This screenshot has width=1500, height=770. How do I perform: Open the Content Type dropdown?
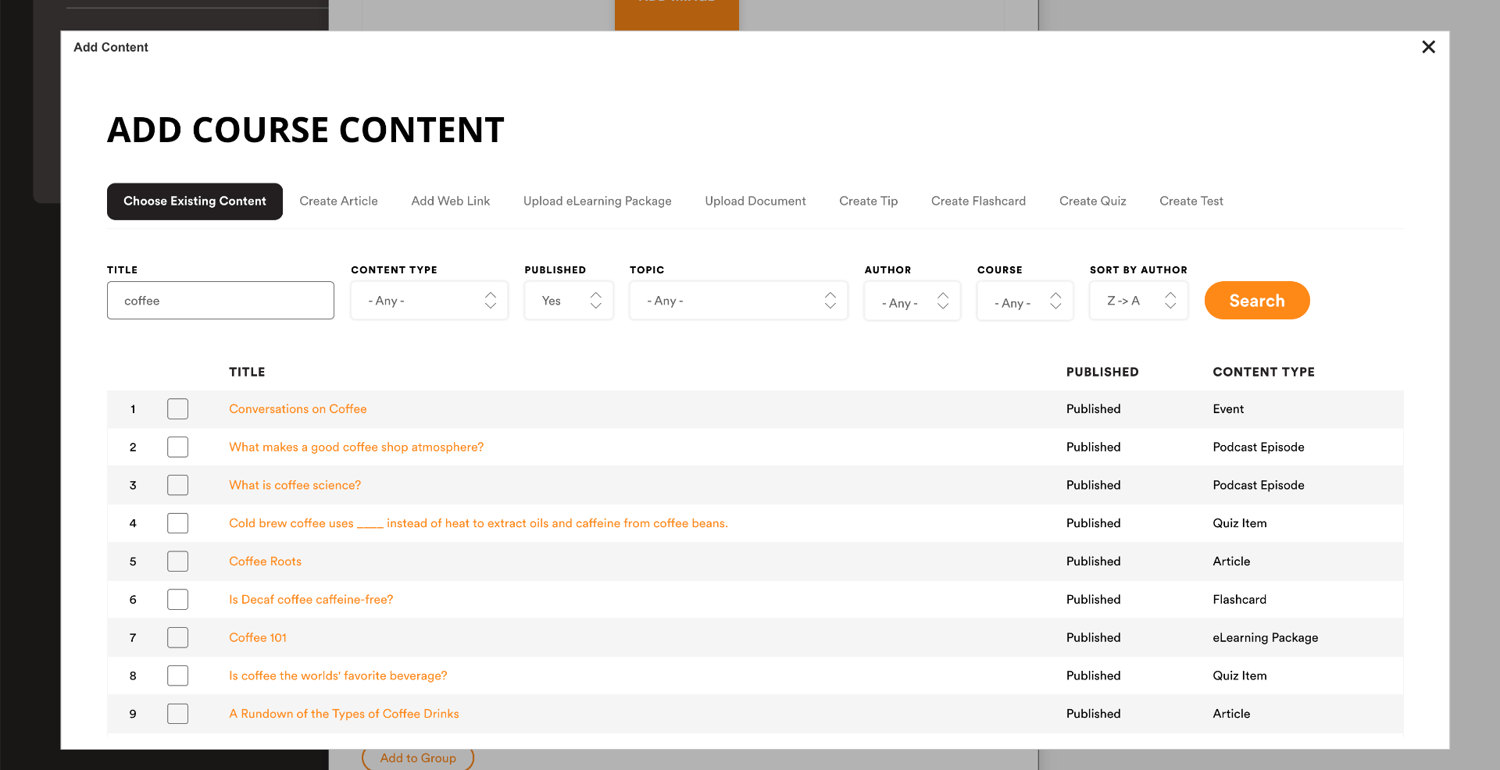[429, 301]
